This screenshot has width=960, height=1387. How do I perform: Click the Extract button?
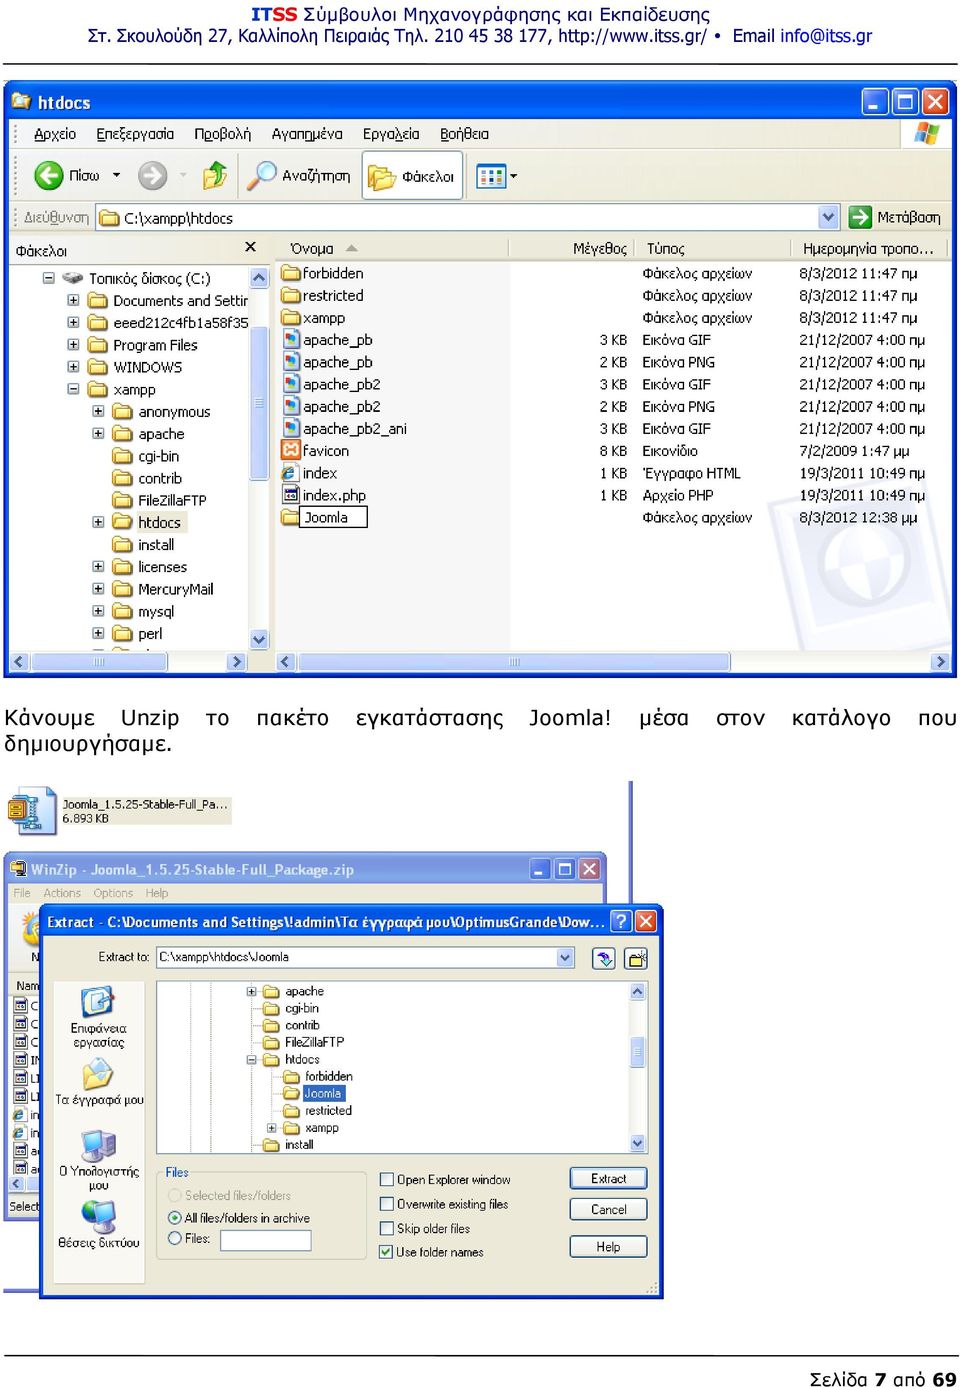pos(608,1178)
